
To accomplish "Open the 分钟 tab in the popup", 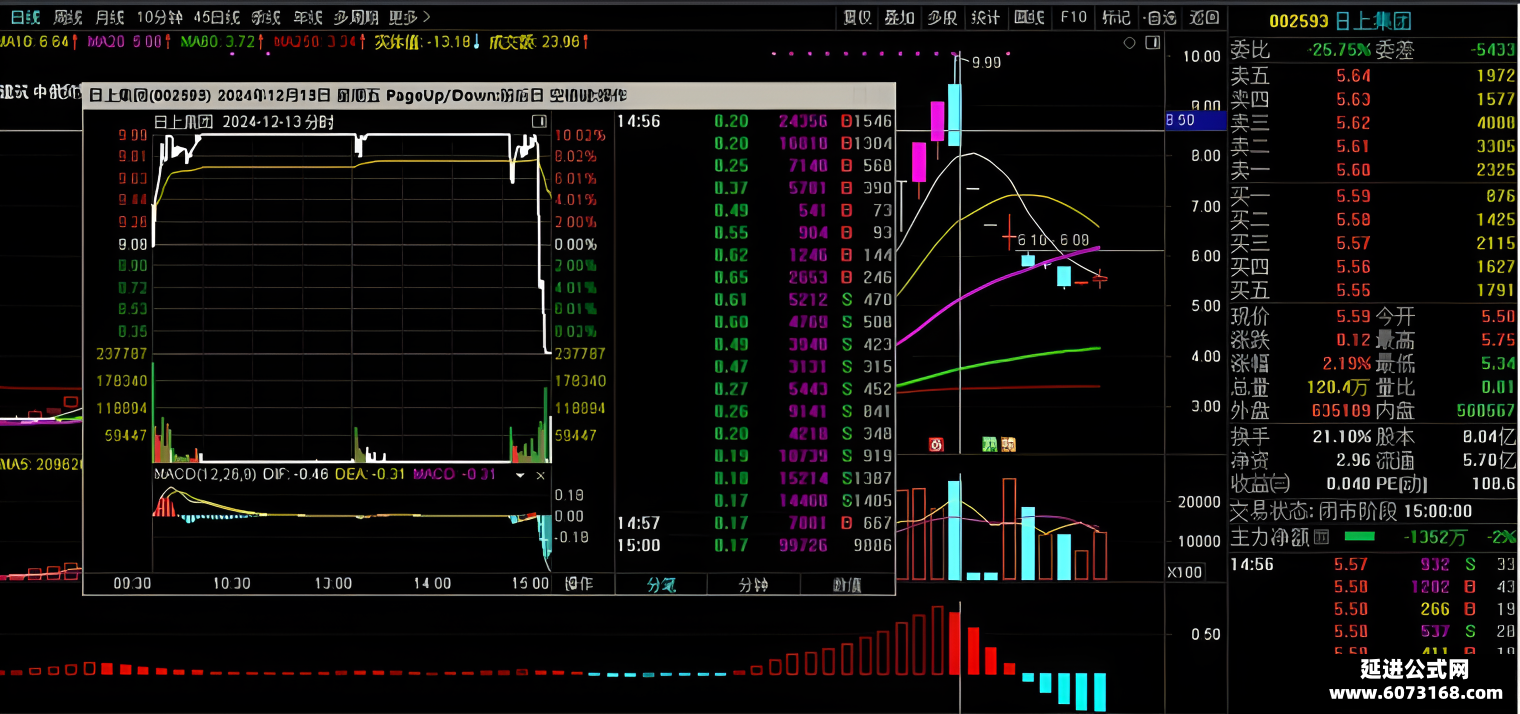I will point(754,585).
